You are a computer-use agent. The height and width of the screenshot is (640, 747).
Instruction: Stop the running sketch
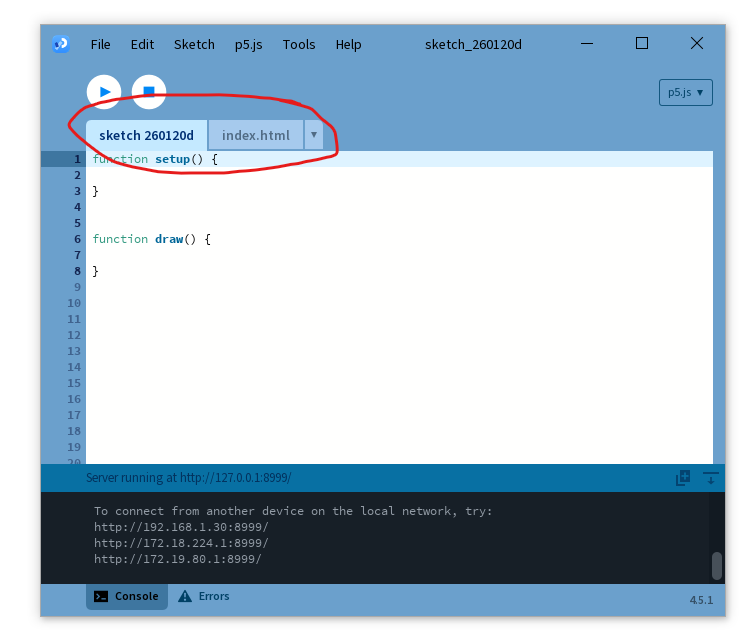coord(149,92)
